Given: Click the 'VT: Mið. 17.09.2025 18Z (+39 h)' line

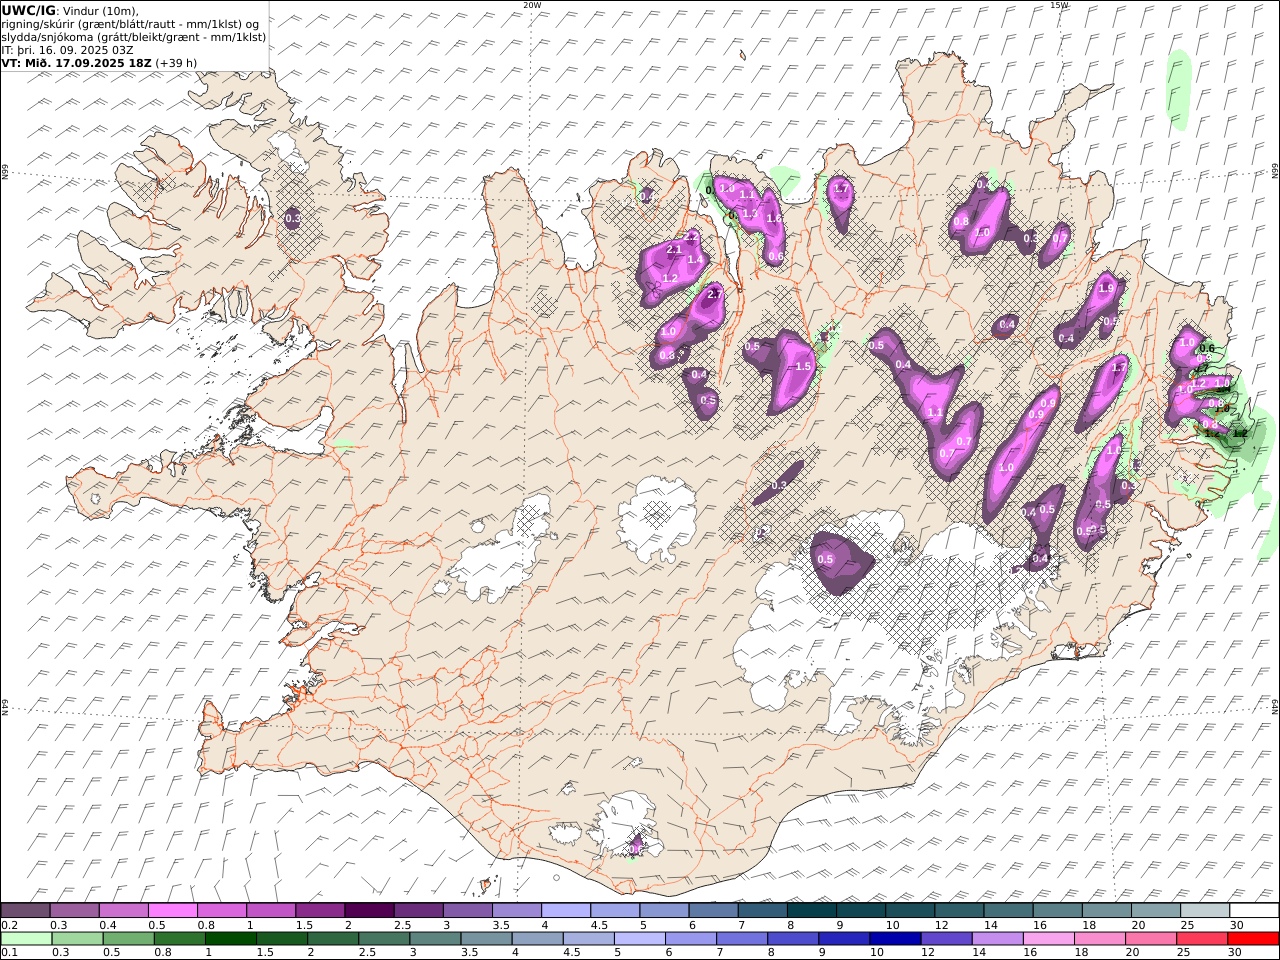Looking at the screenshot, I should click(x=99, y=62).
